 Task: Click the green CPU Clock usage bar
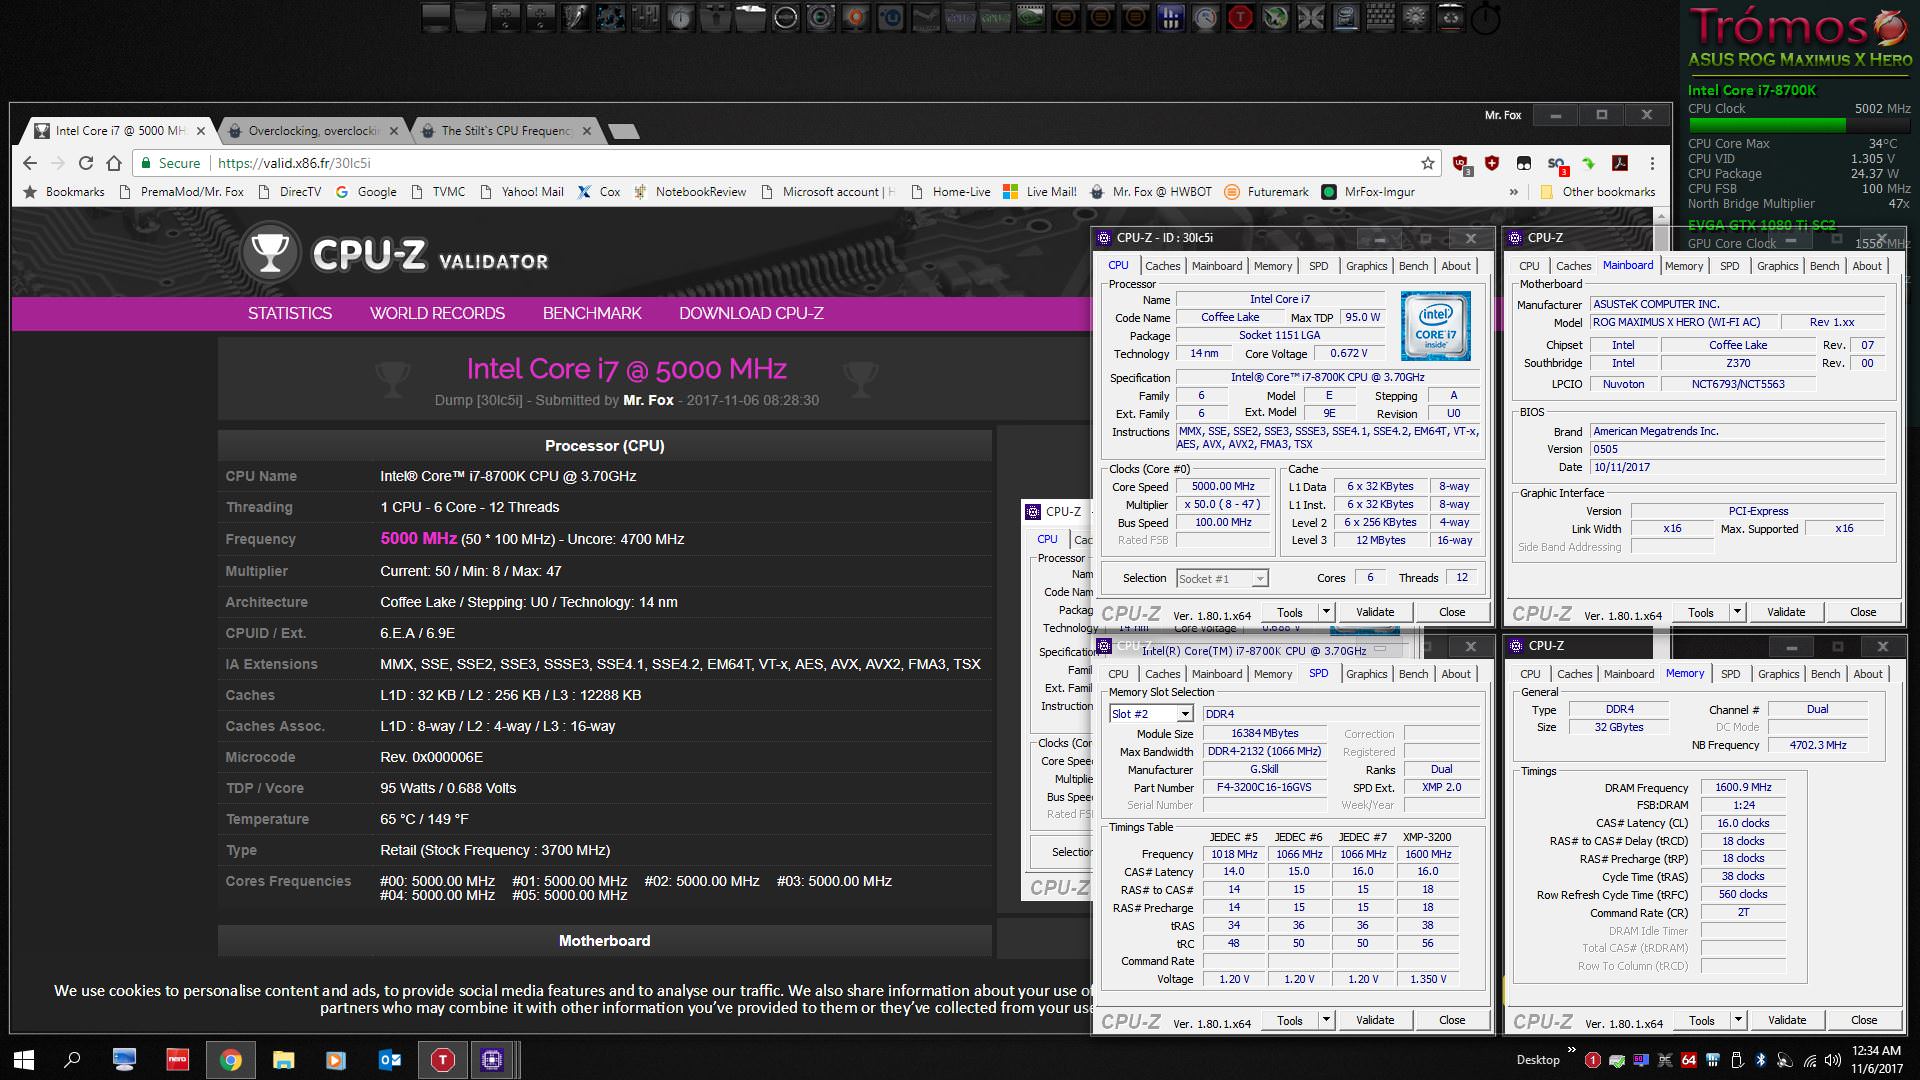tap(1767, 125)
